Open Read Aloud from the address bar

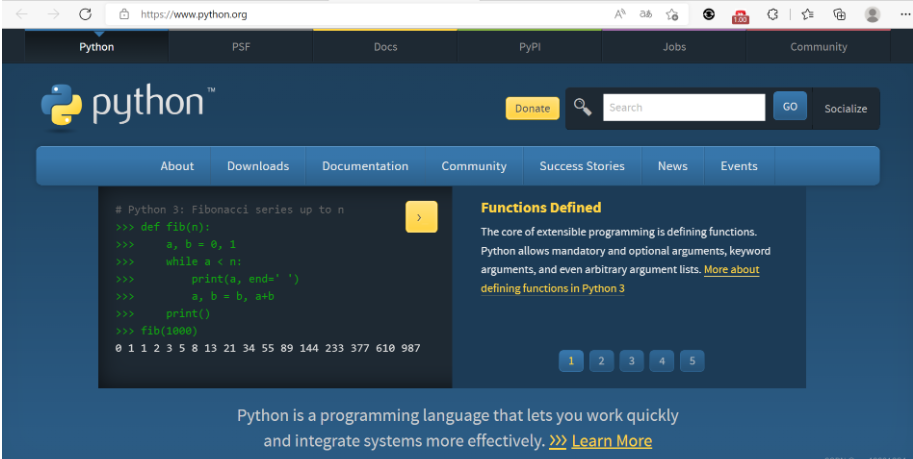click(x=620, y=14)
